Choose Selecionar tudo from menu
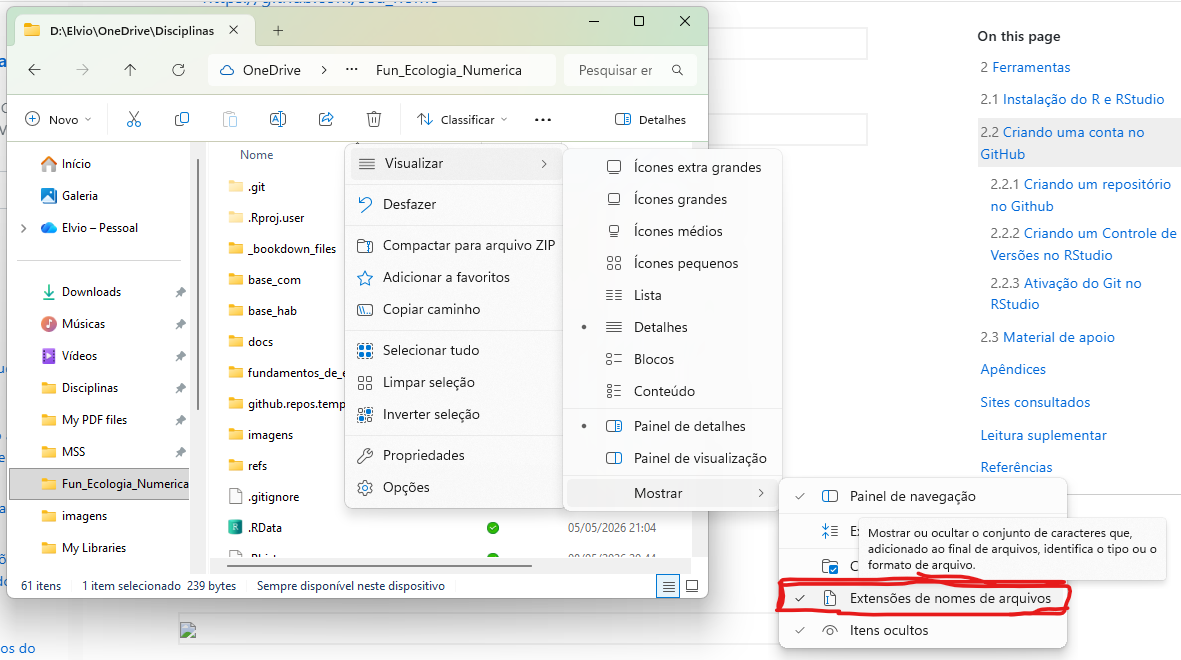 coord(454,350)
